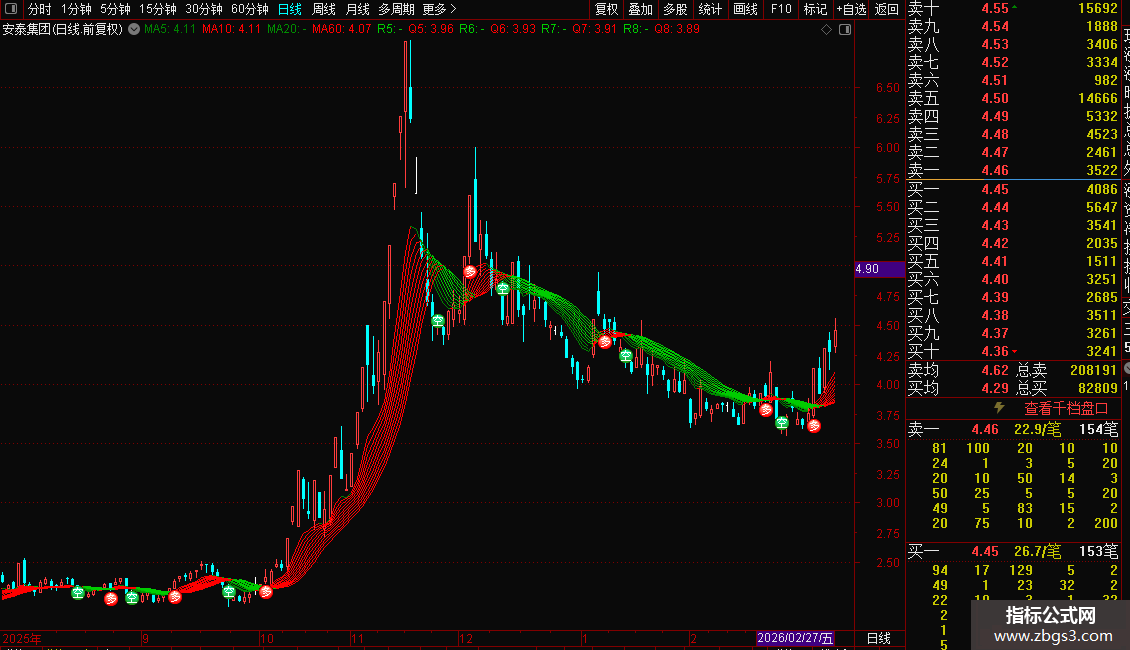Click the stock title 安泰集团(日线.前复权)
Viewport: 1130px width, 650px height.
(x=63, y=30)
